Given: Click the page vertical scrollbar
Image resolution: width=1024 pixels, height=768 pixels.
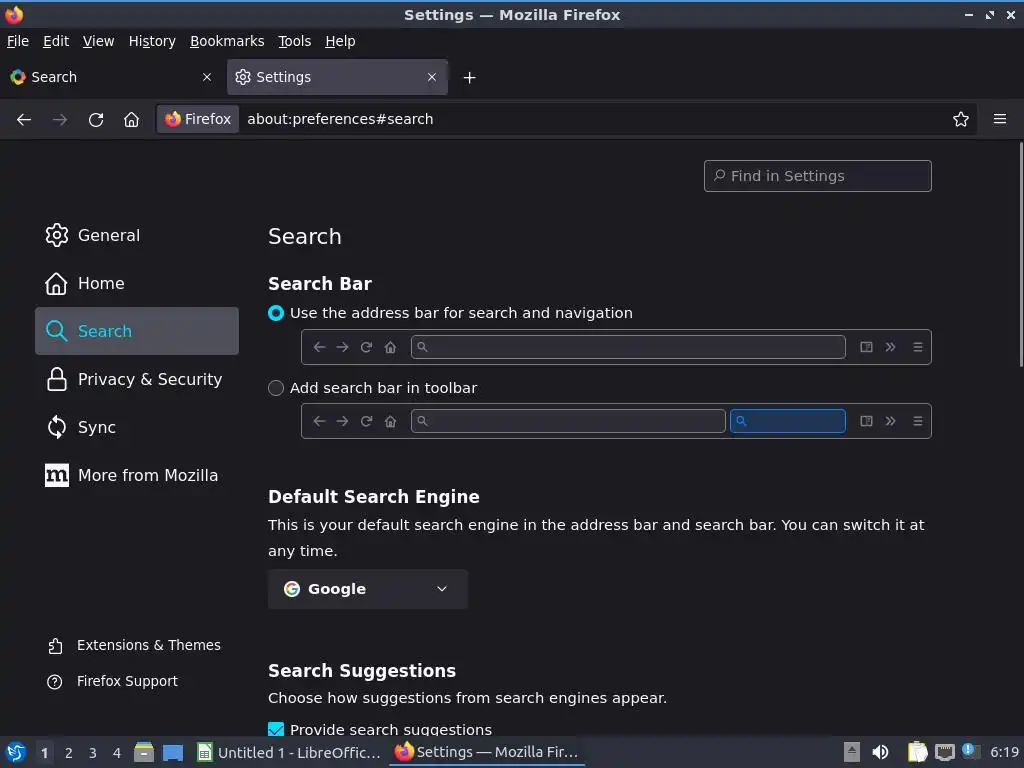Looking at the screenshot, I should click(x=1020, y=255).
